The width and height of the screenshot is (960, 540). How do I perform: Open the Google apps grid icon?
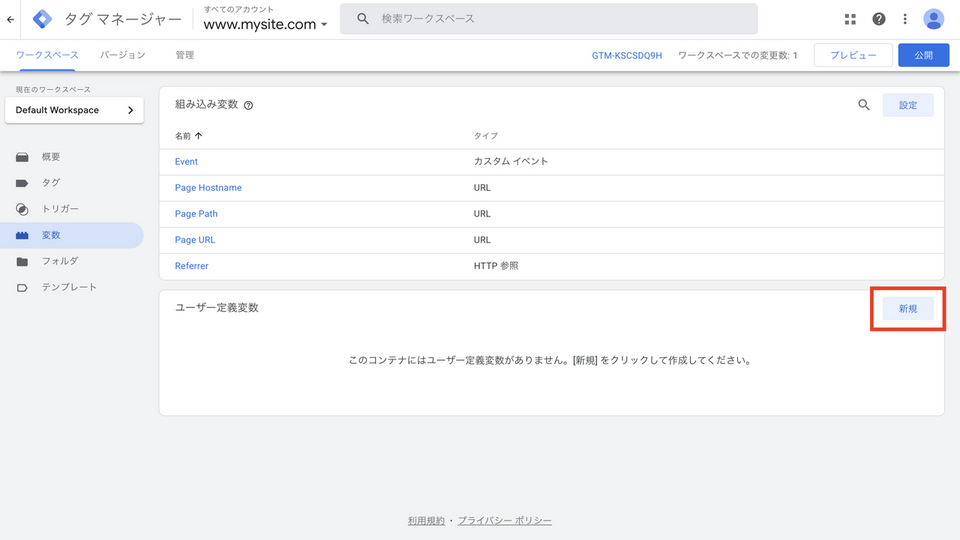coord(850,19)
